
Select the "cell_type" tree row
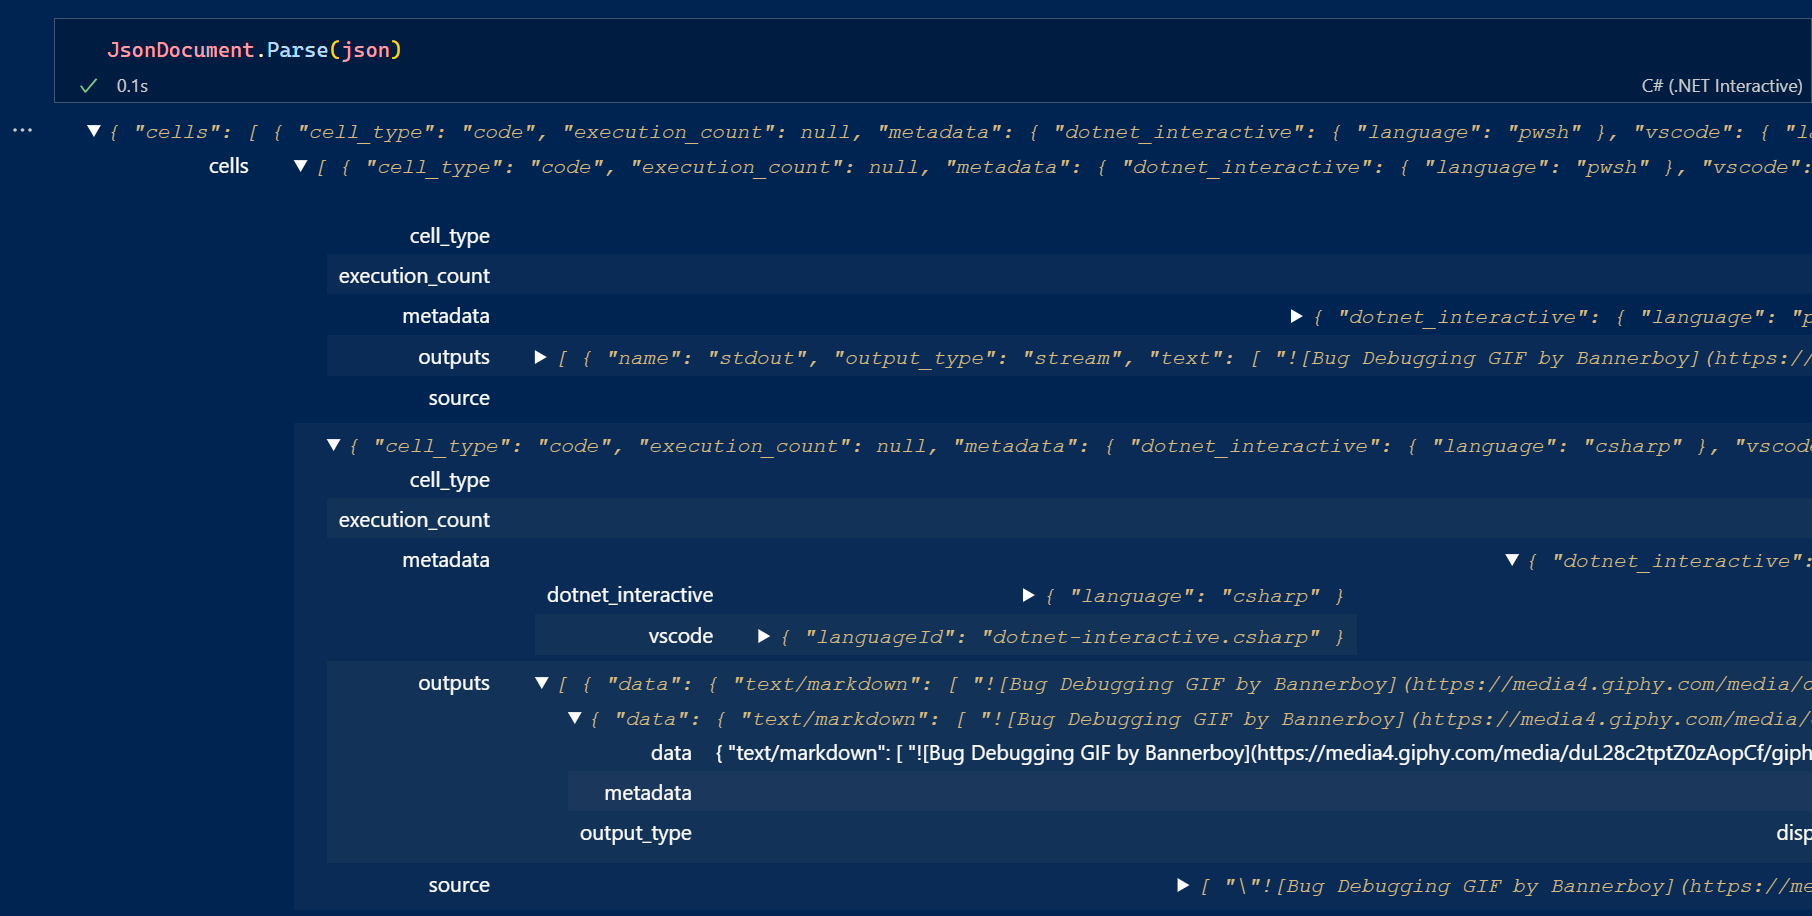point(450,236)
